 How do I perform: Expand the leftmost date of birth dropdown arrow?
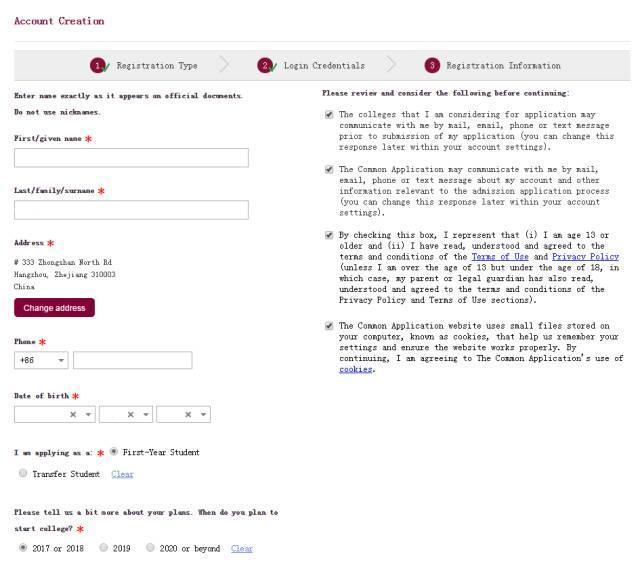click(88, 415)
